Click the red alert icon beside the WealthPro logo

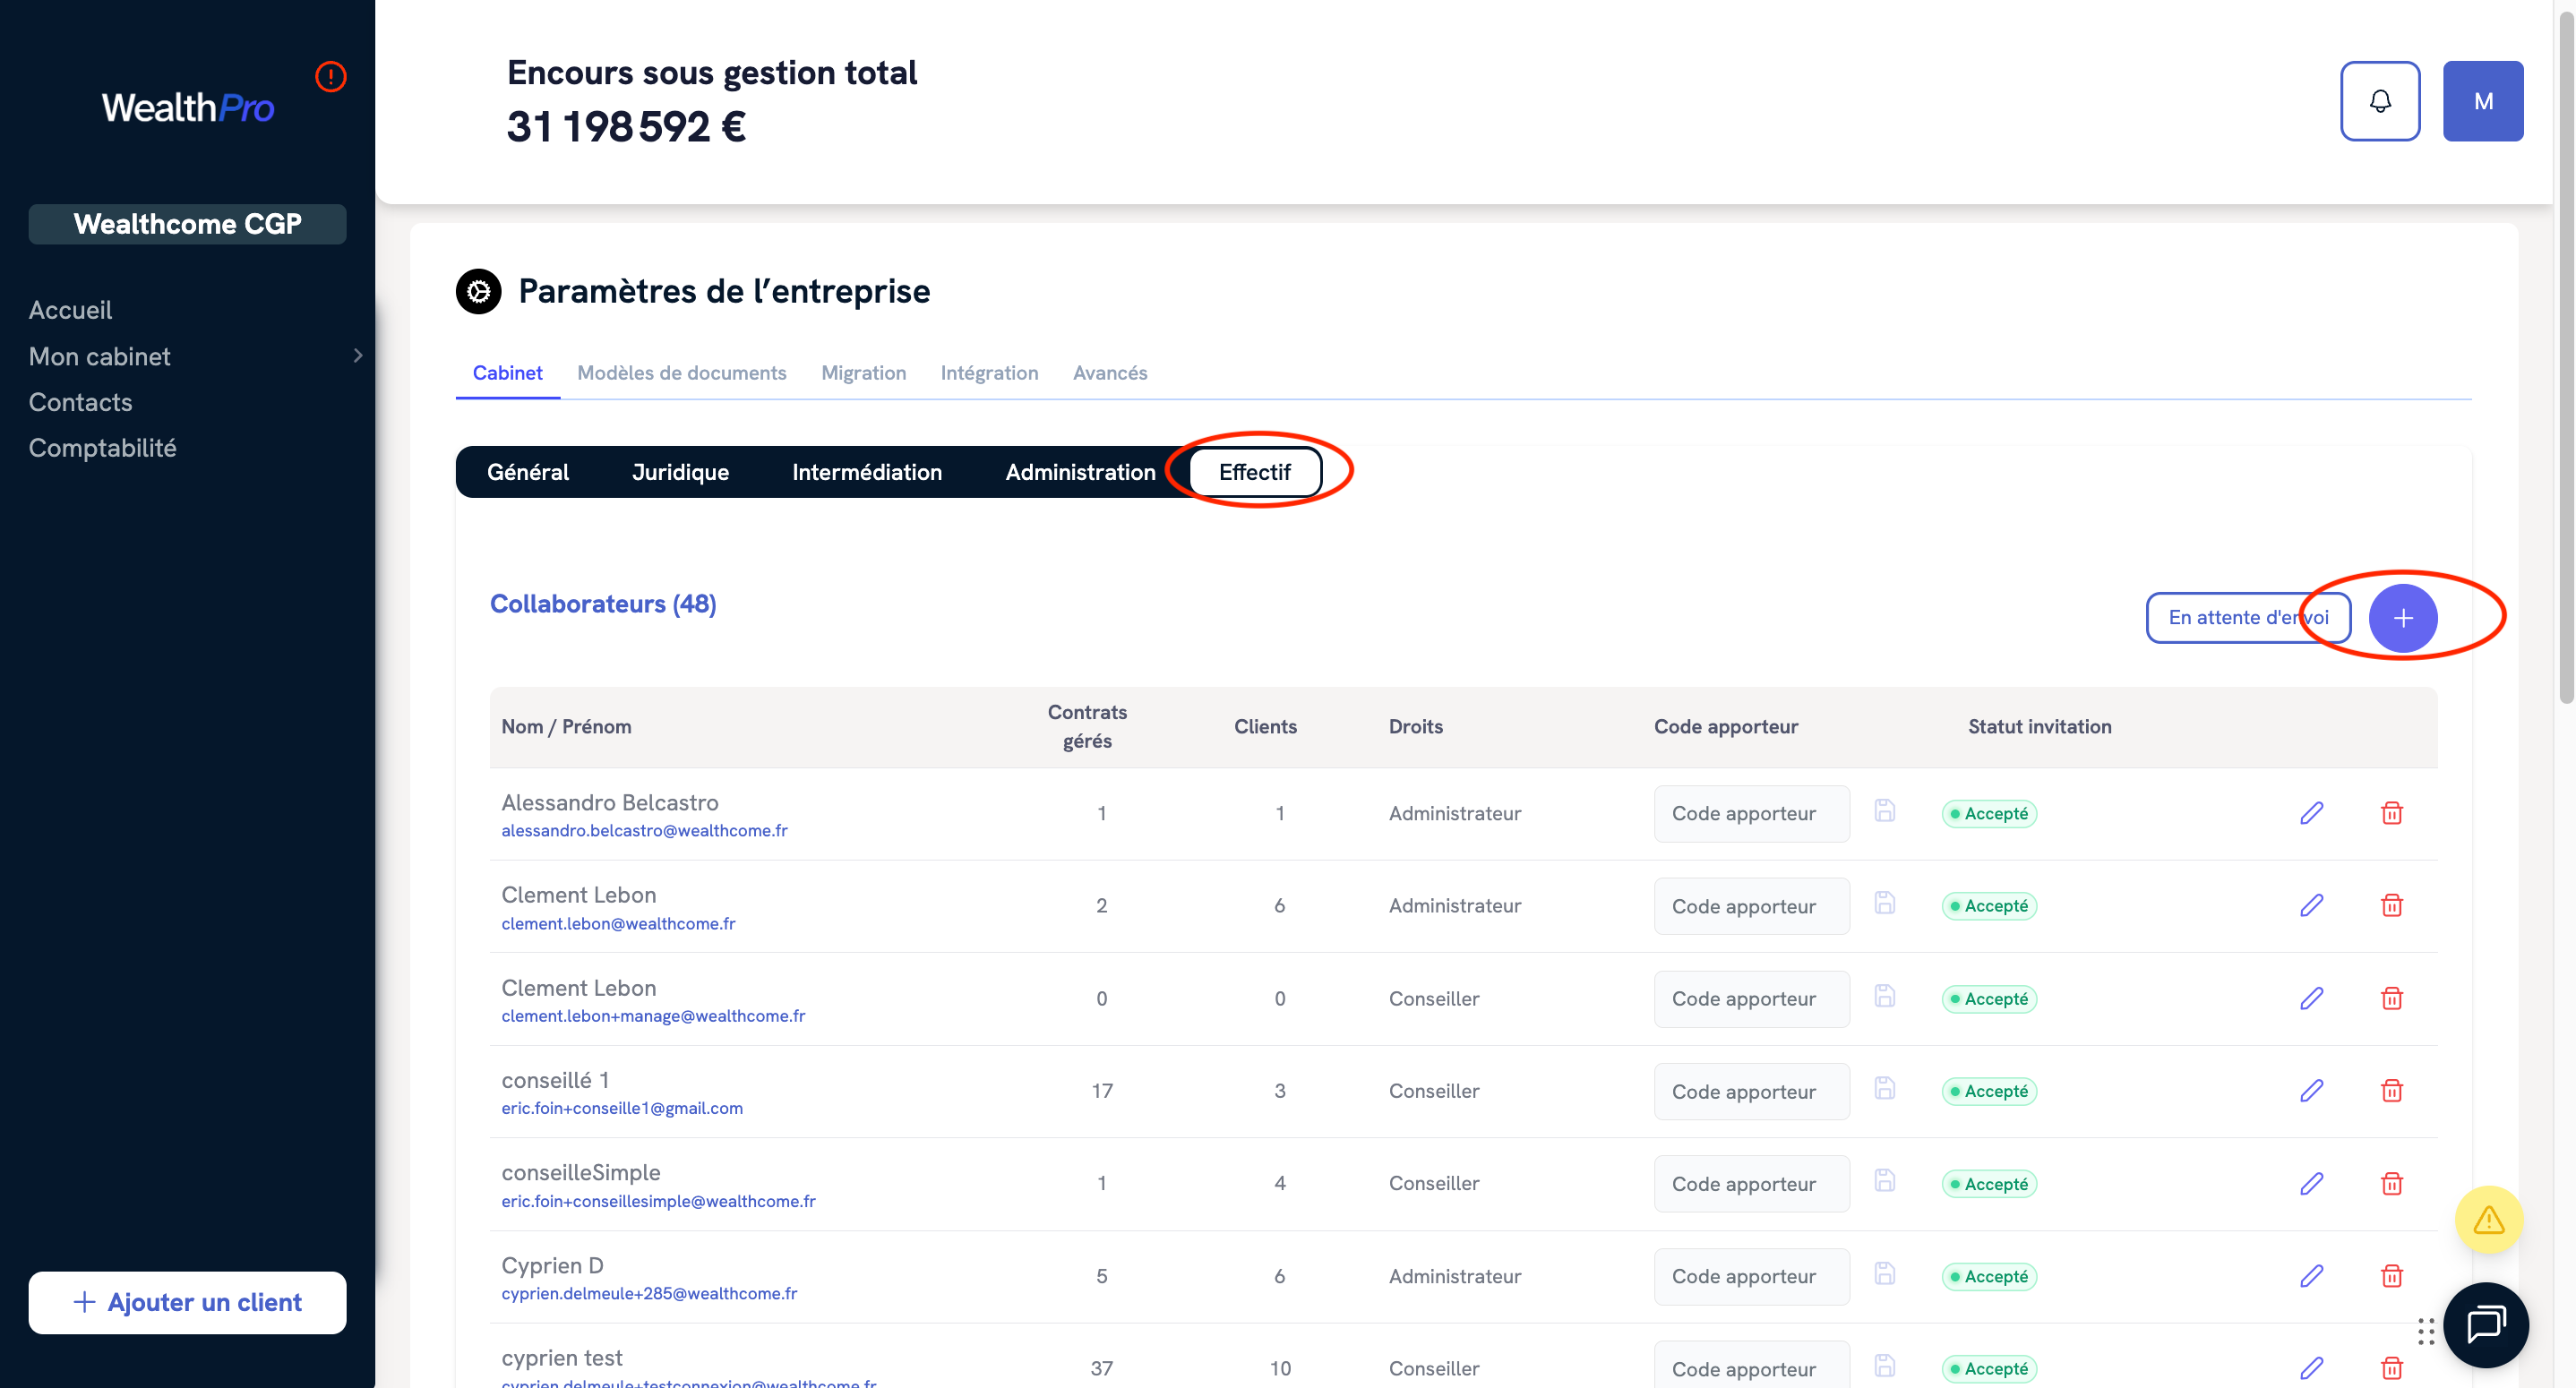tap(330, 77)
